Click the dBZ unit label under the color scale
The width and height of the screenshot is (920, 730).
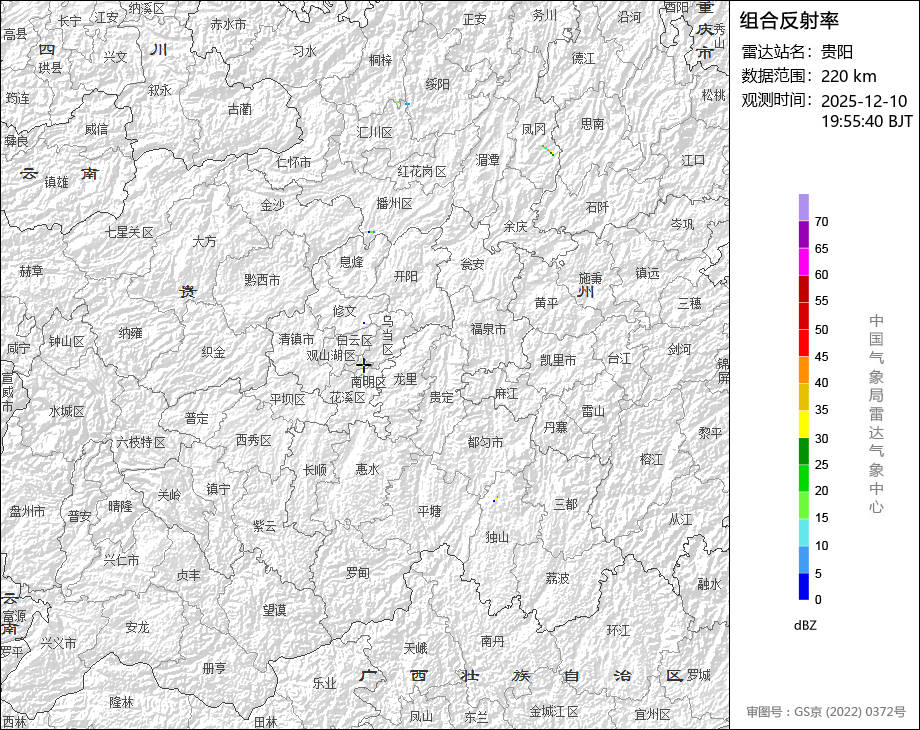tap(805, 626)
